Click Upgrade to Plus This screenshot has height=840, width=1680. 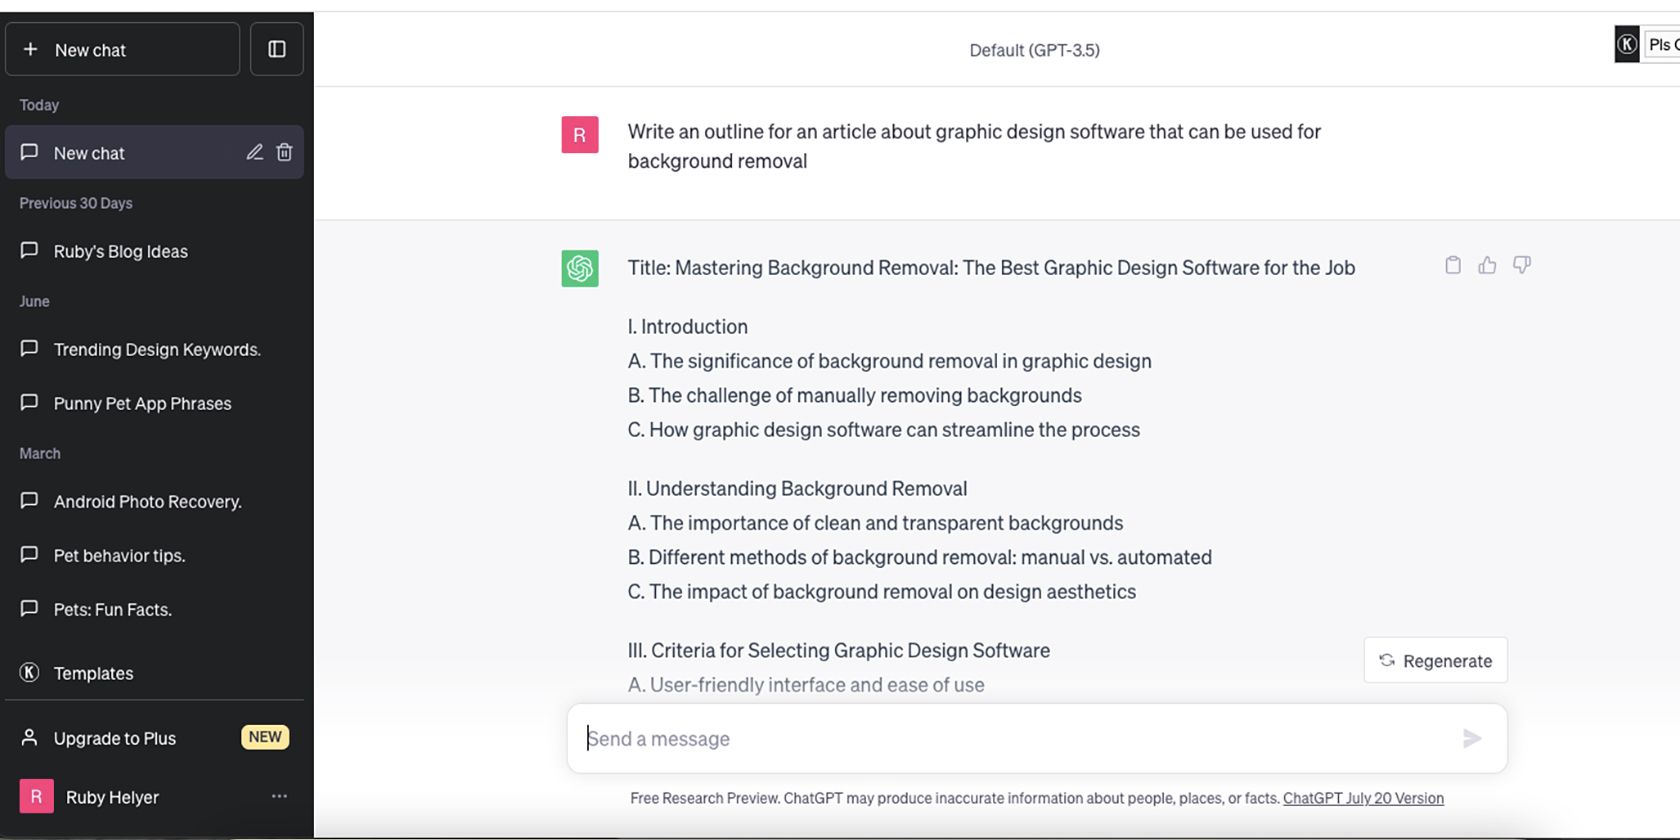pyautogui.click(x=115, y=738)
